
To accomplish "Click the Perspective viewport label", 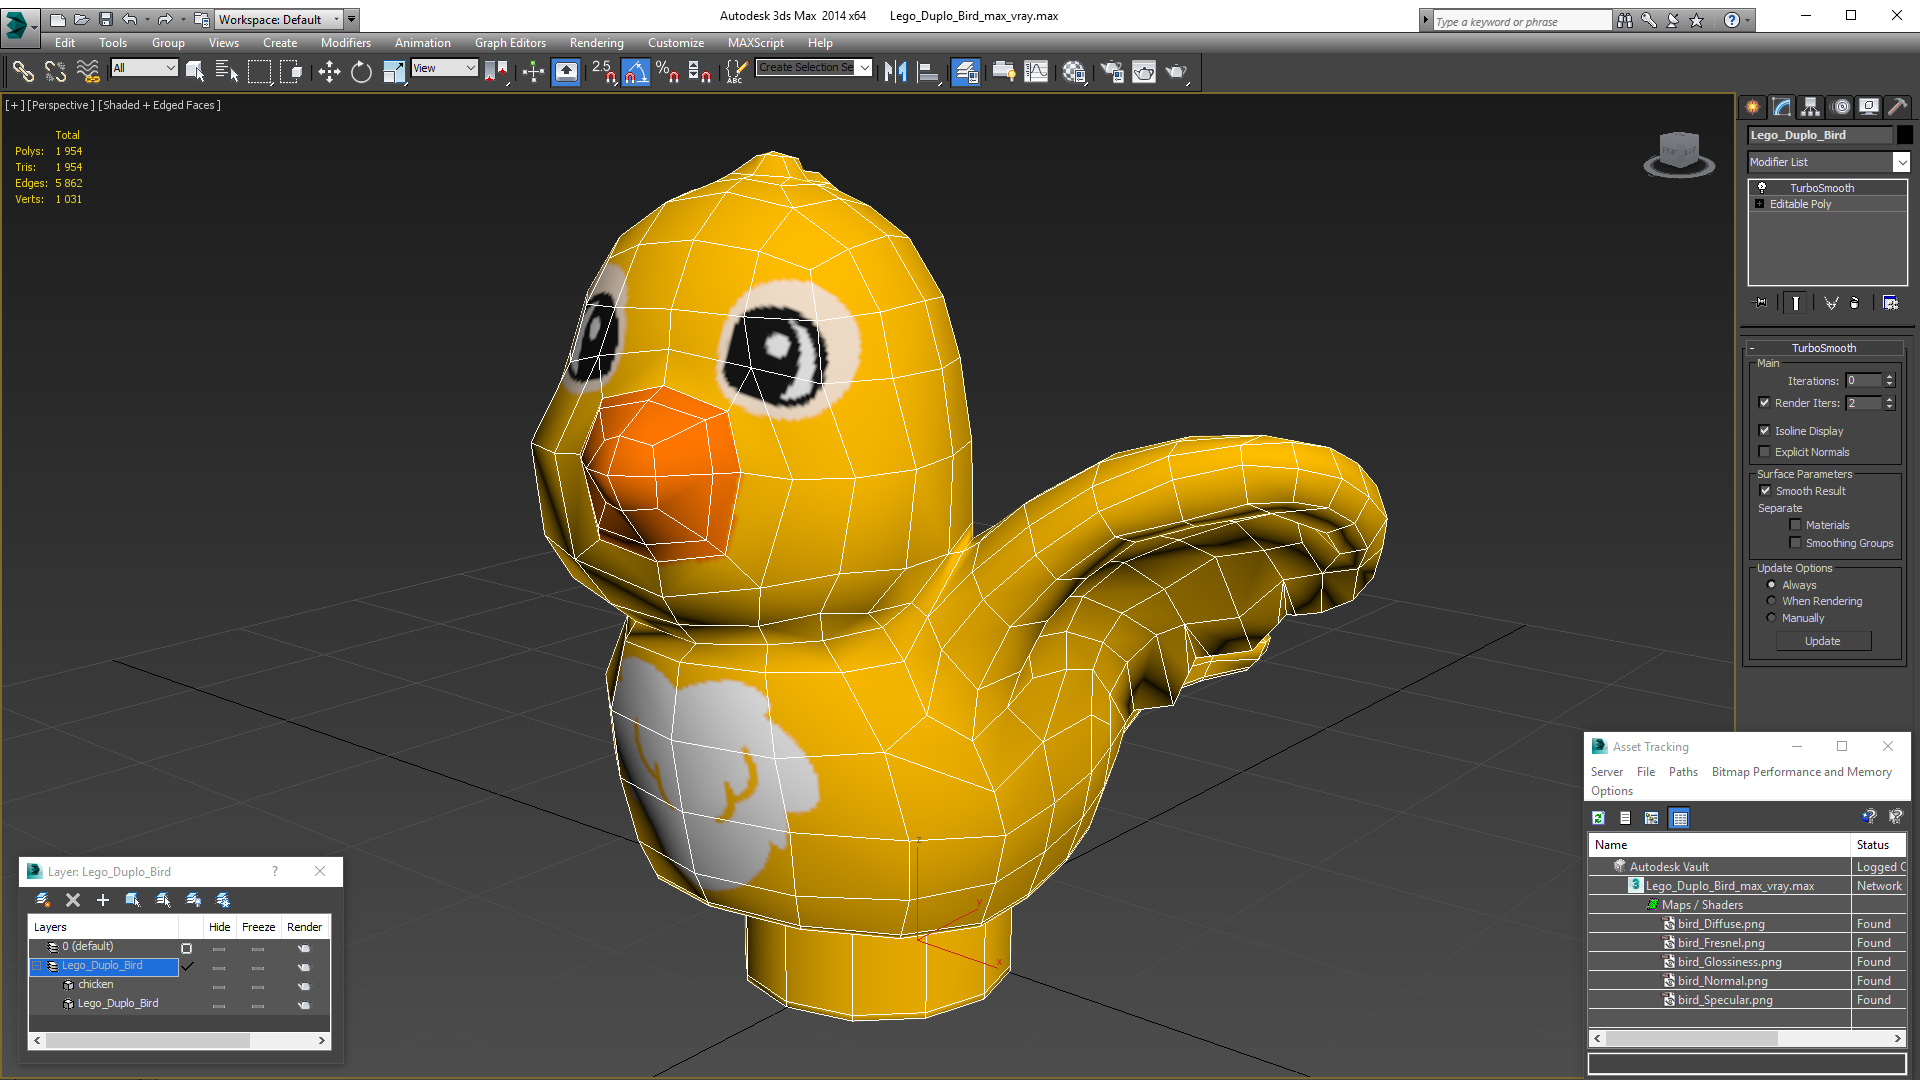I will [61, 105].
